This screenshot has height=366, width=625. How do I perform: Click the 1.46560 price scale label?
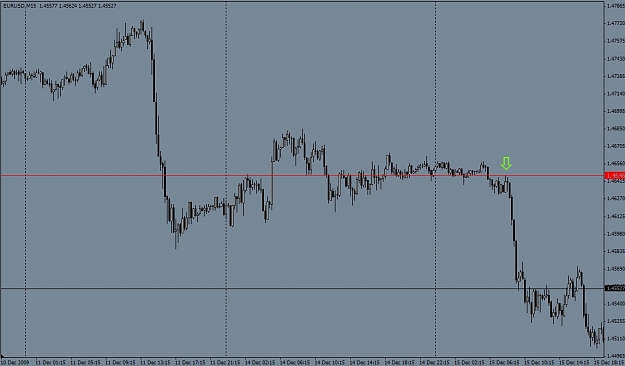tap(616, 163)
